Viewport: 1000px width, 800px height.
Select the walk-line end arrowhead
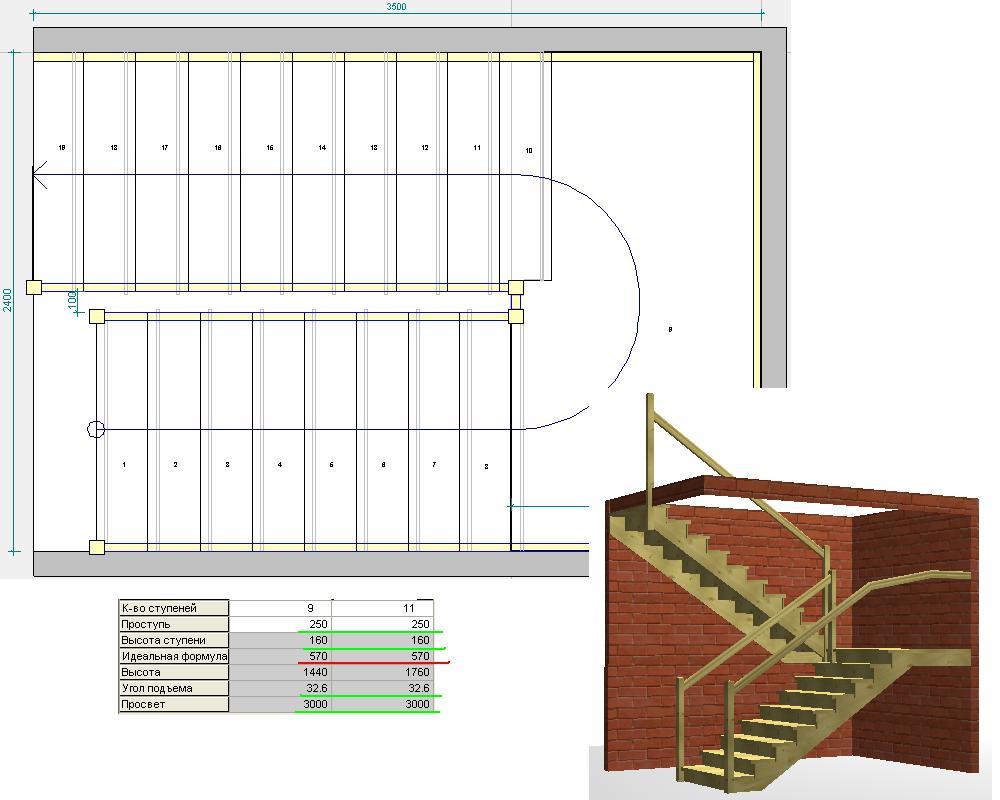coord(40,175)
